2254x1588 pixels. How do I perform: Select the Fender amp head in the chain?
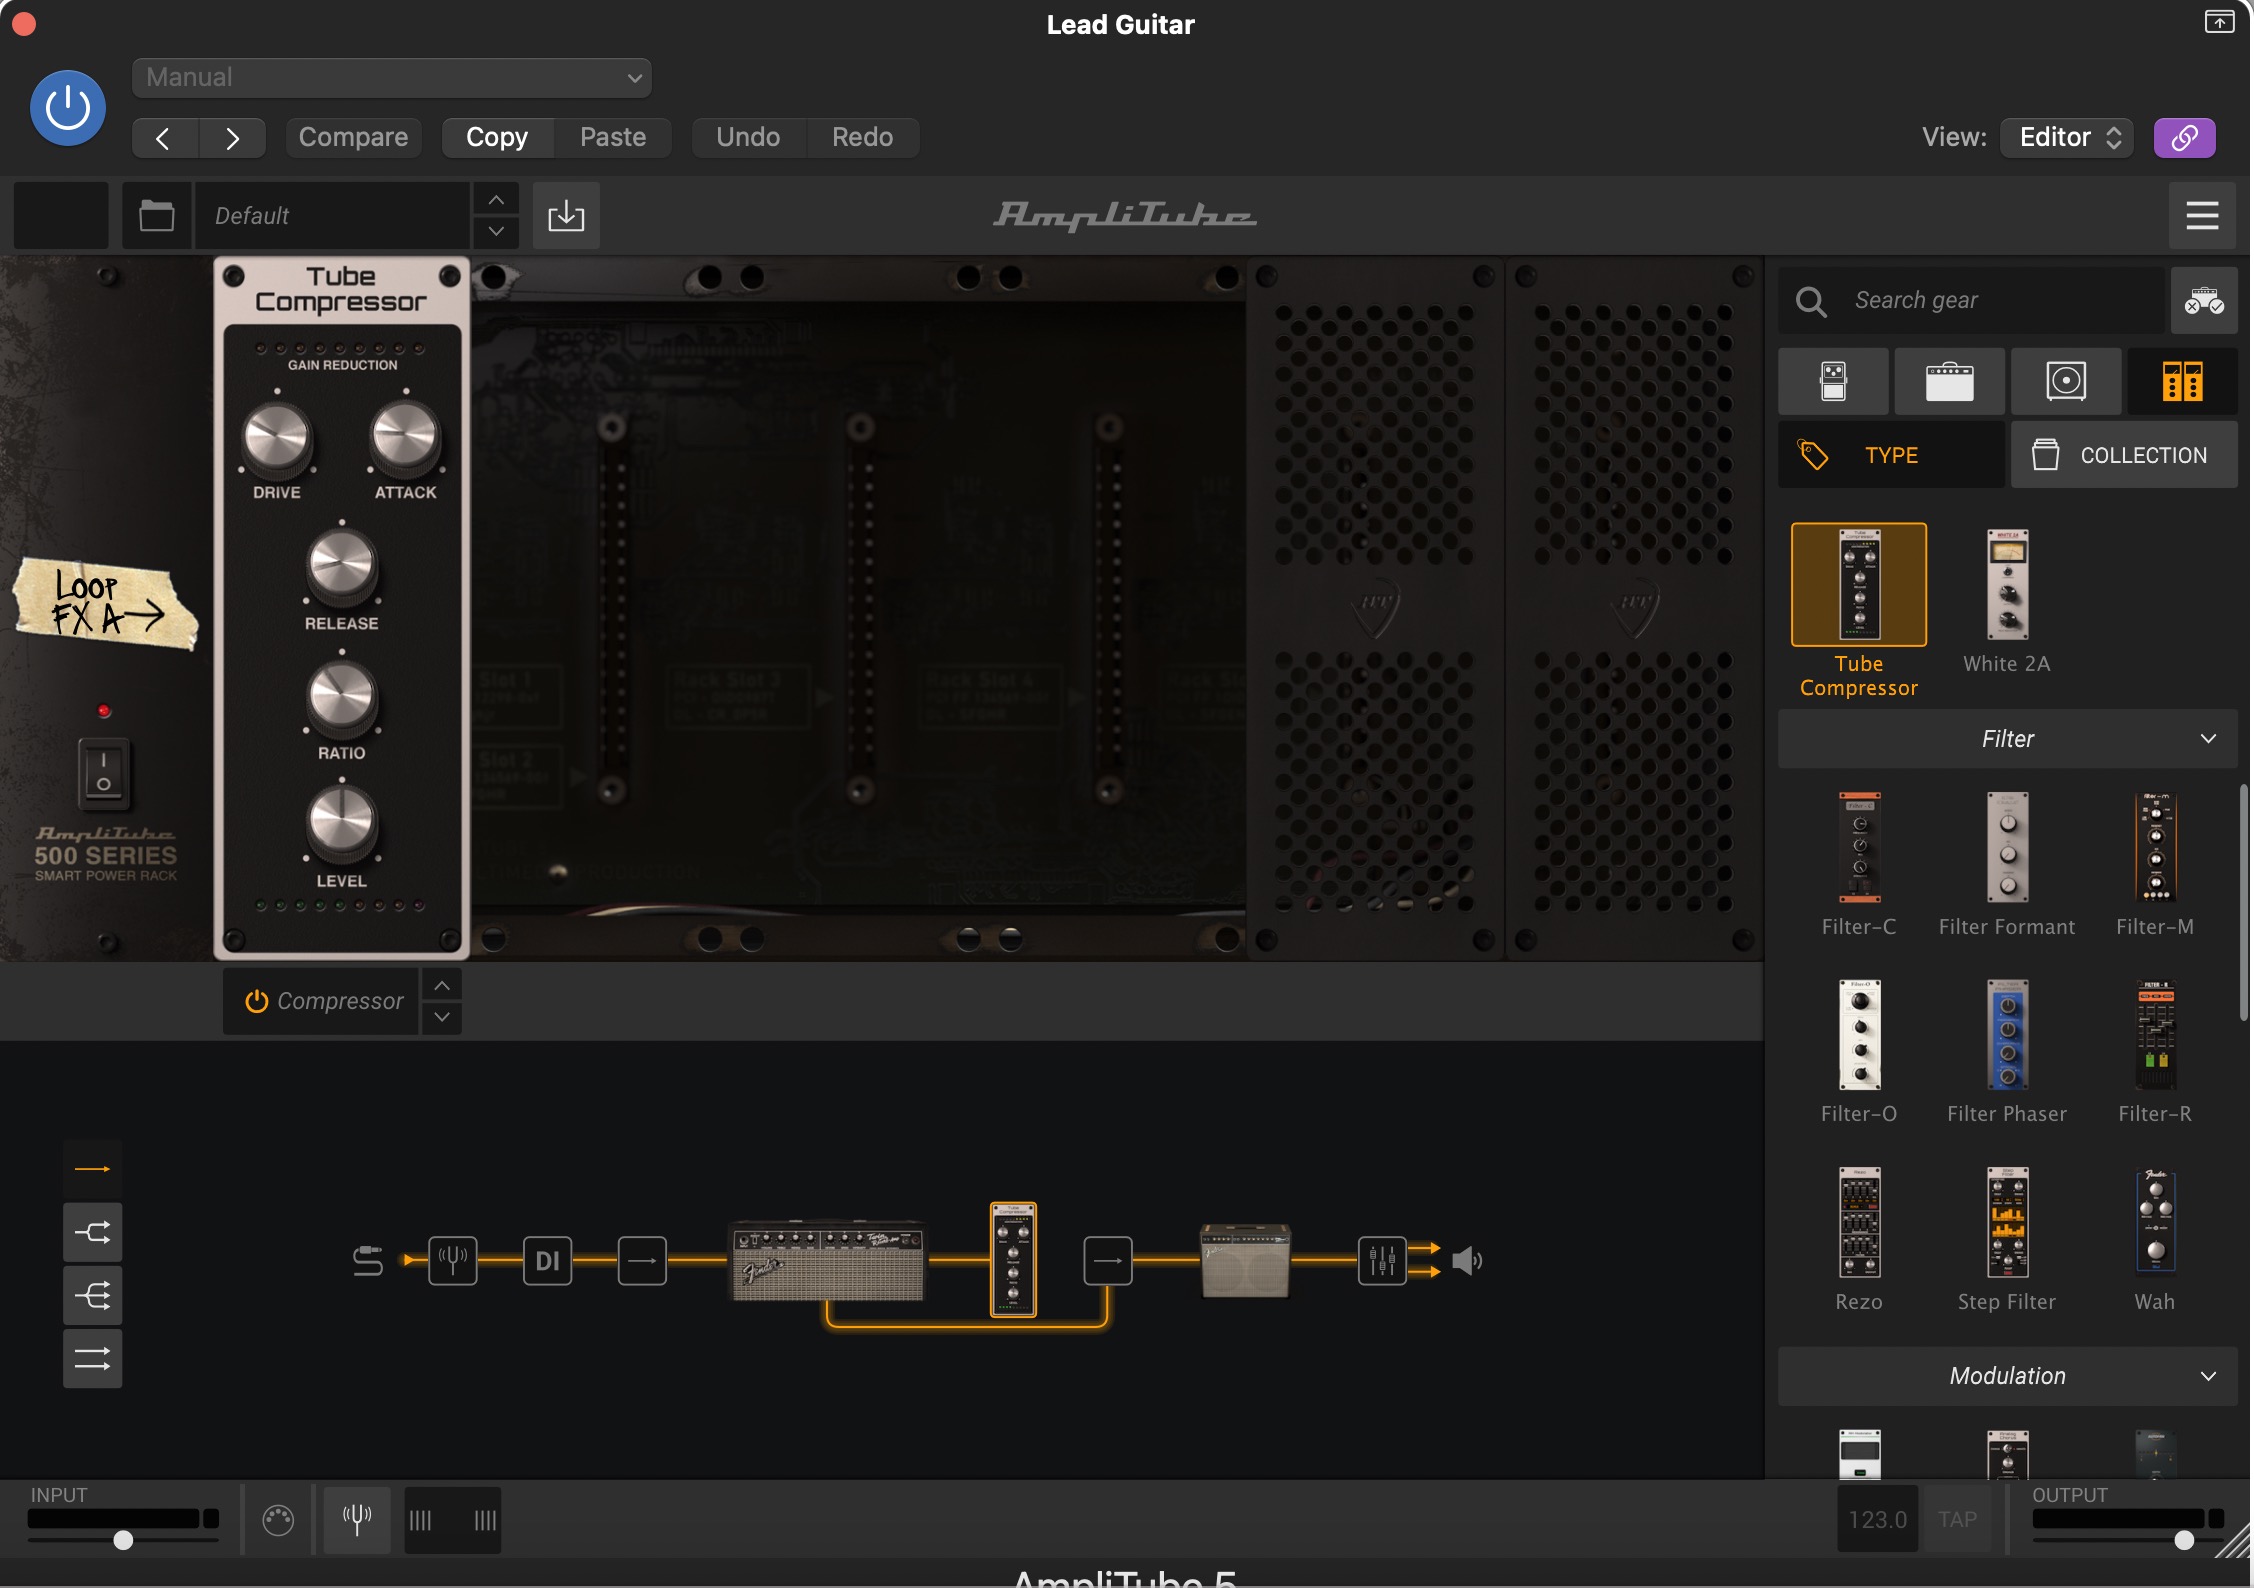(828, 1260)
